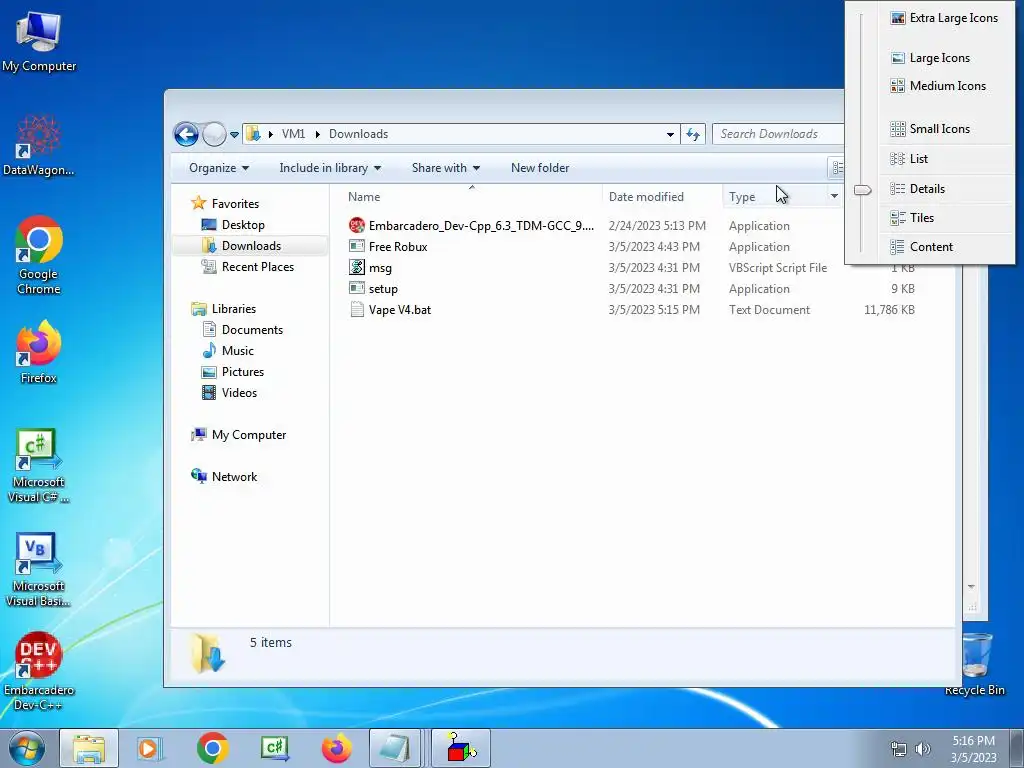The height and width of the screenshot is (768, 1024).
Task: Click the Refresh button
Action: tap(693, 135)
